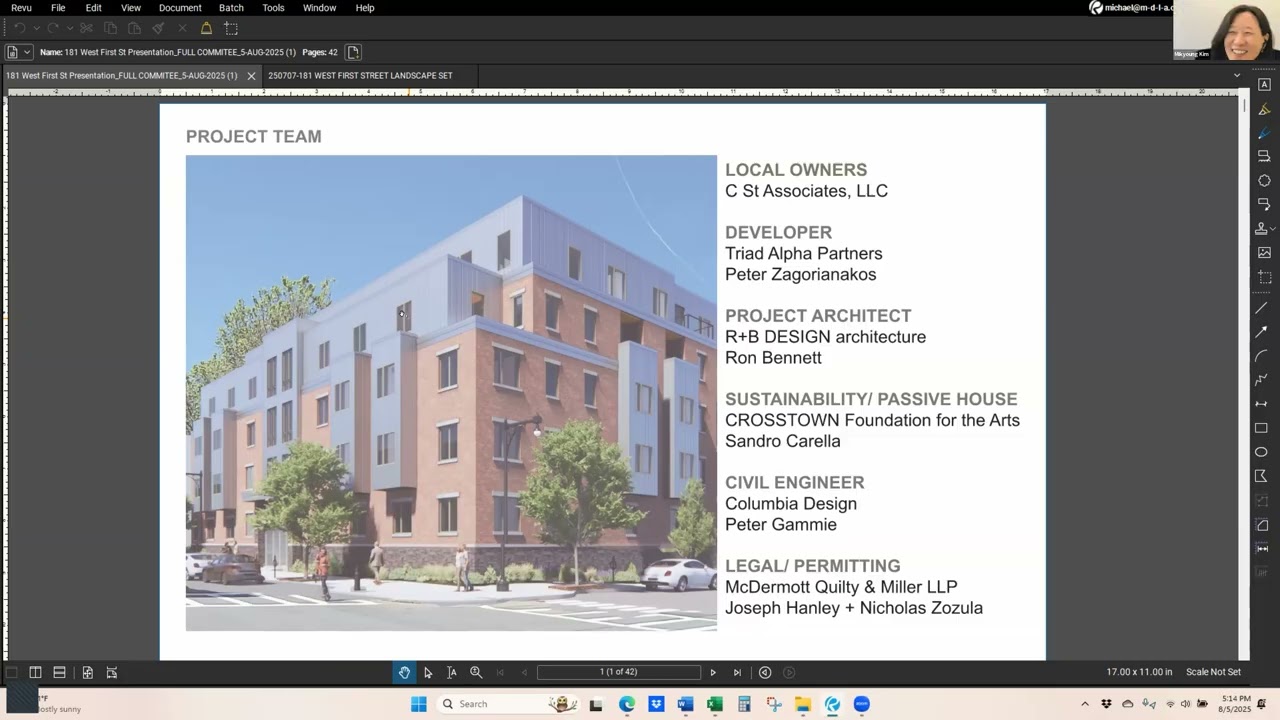Expand tab list dropdown chevron
The image size is (1280, 720).
[1236, 75]
